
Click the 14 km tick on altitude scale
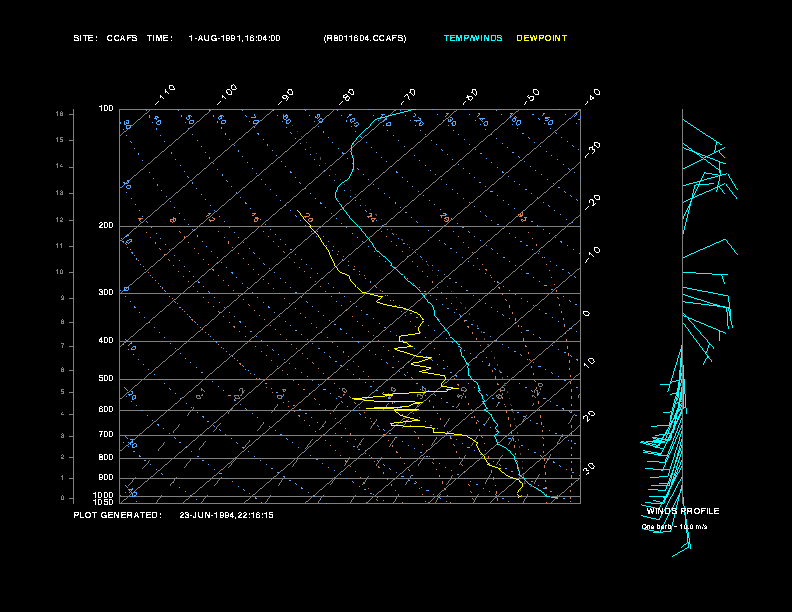pos(60,167)
